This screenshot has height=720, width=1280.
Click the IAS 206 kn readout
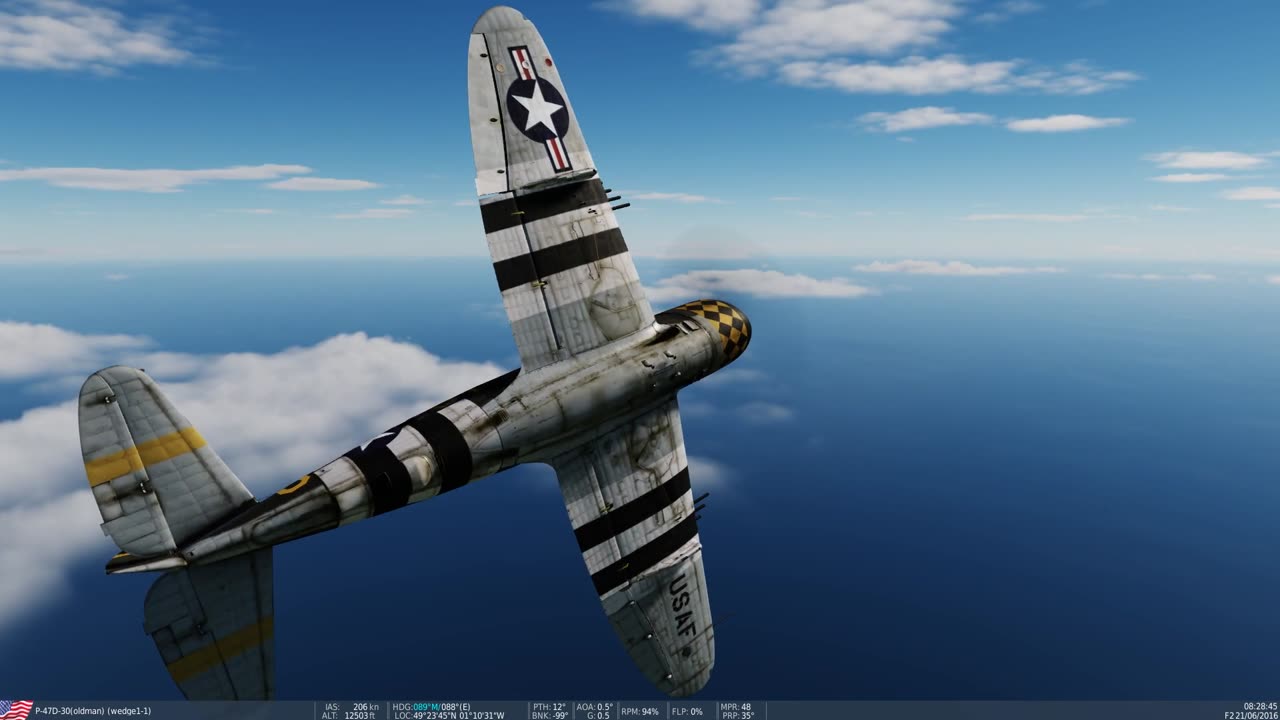(x=351, y=706)
